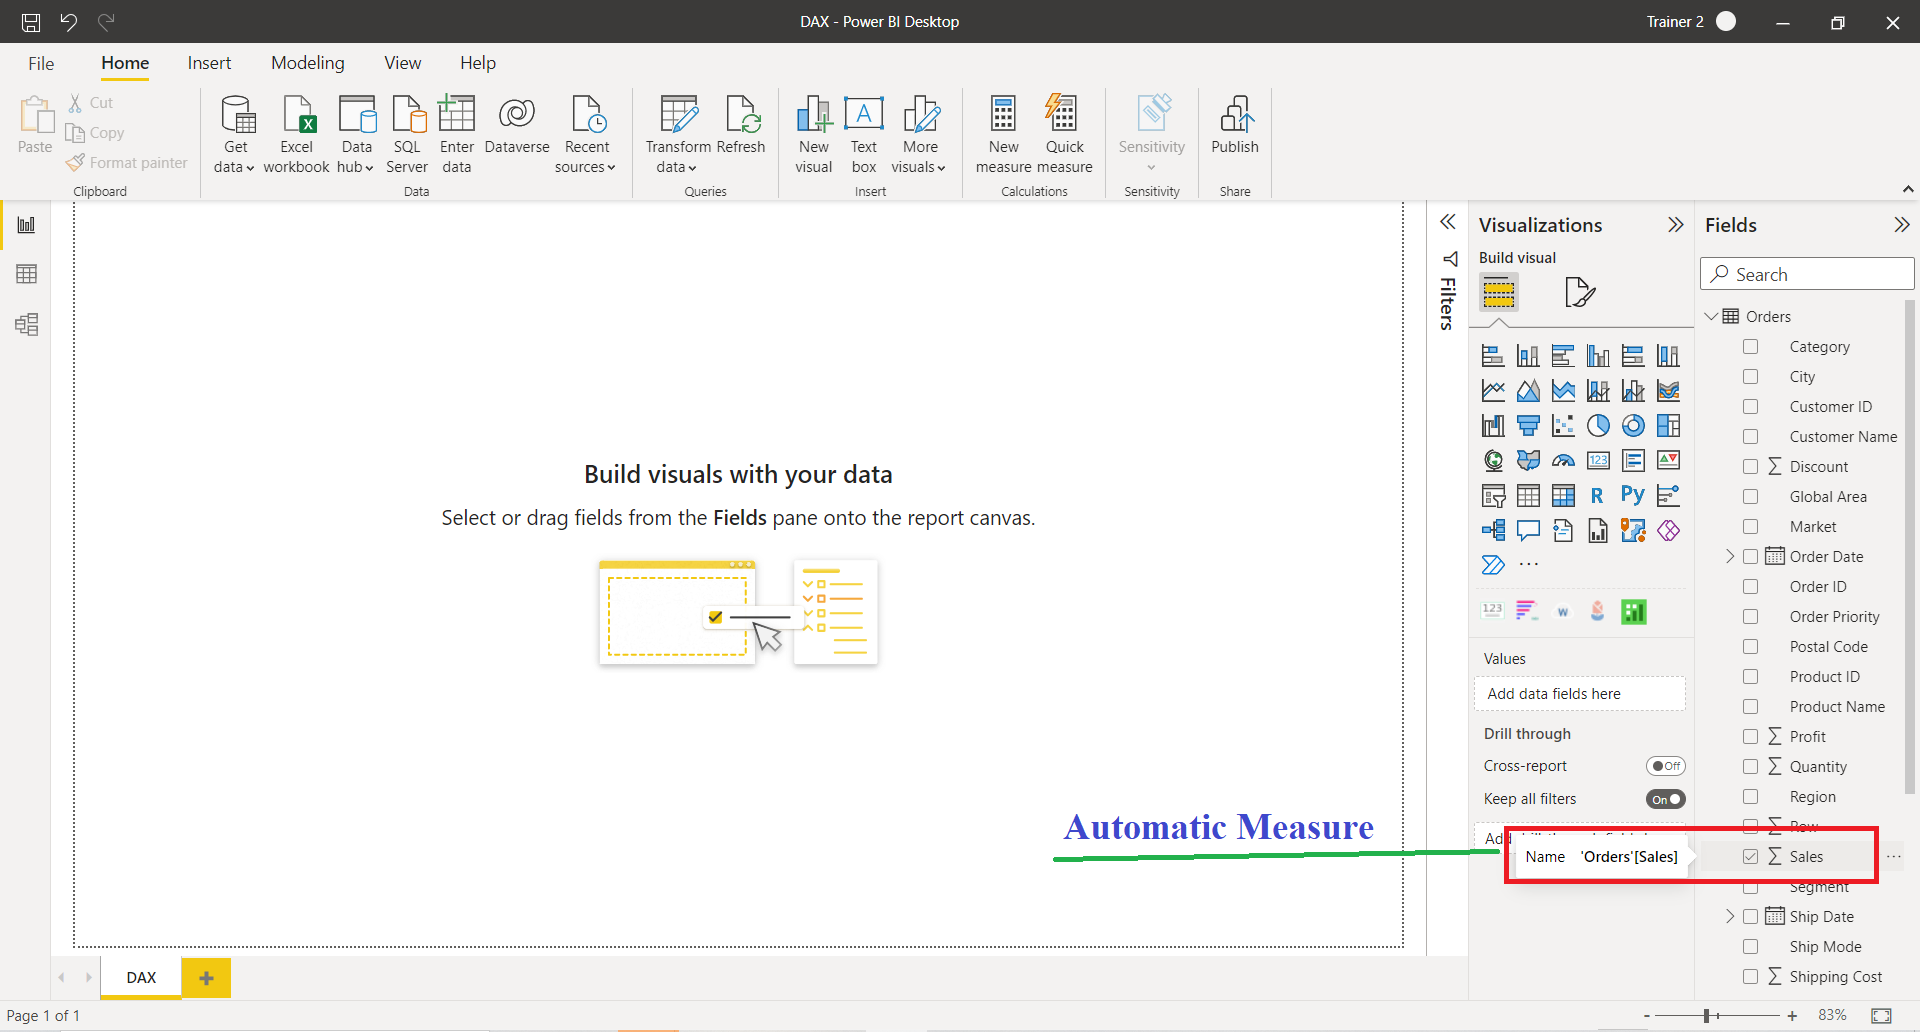Image resolution: width=1920 pixels, height=1032 pixels.
Task: Click the Publish button
Action: (x=1235, y=126)
